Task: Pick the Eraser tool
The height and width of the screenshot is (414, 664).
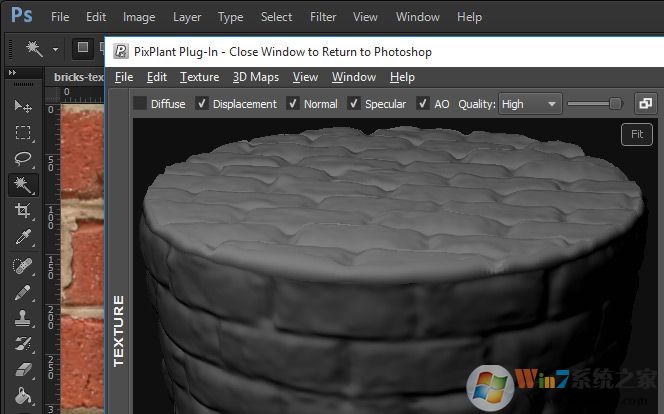Action: tap(22, 370)
